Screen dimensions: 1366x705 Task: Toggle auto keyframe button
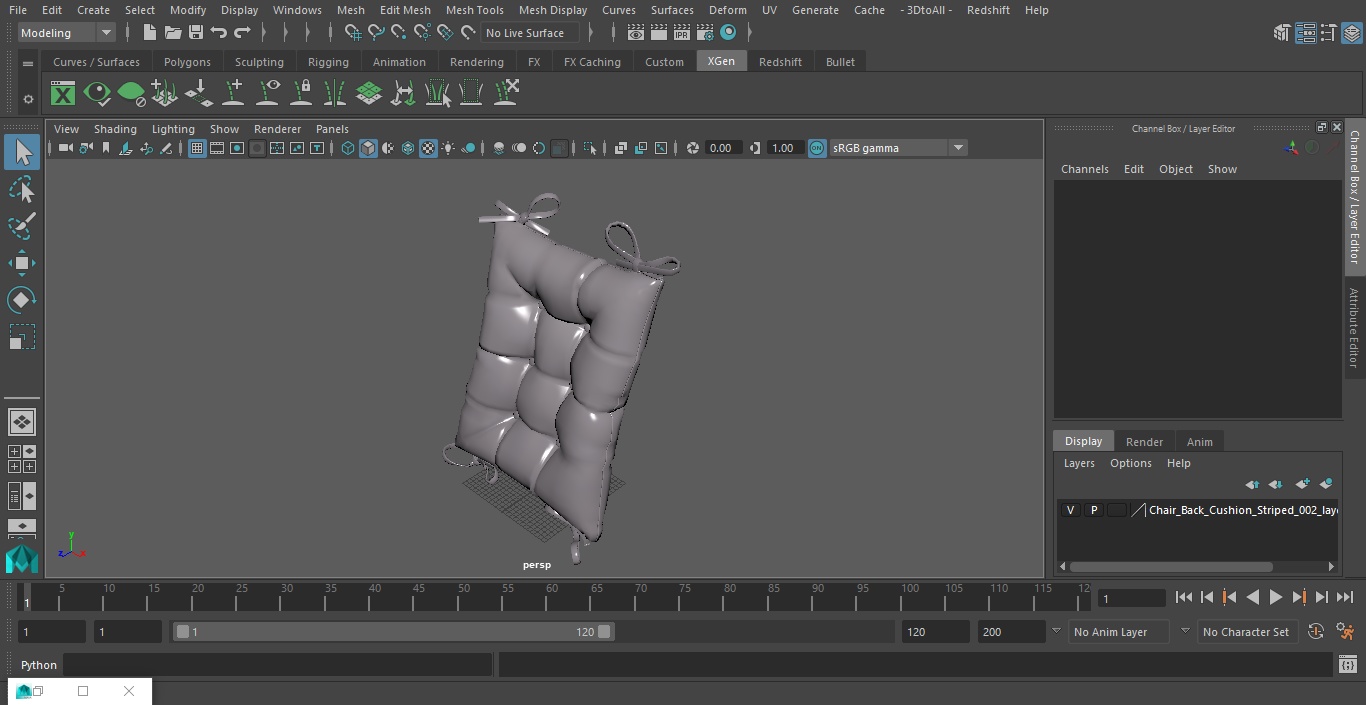coord(1316,632)
